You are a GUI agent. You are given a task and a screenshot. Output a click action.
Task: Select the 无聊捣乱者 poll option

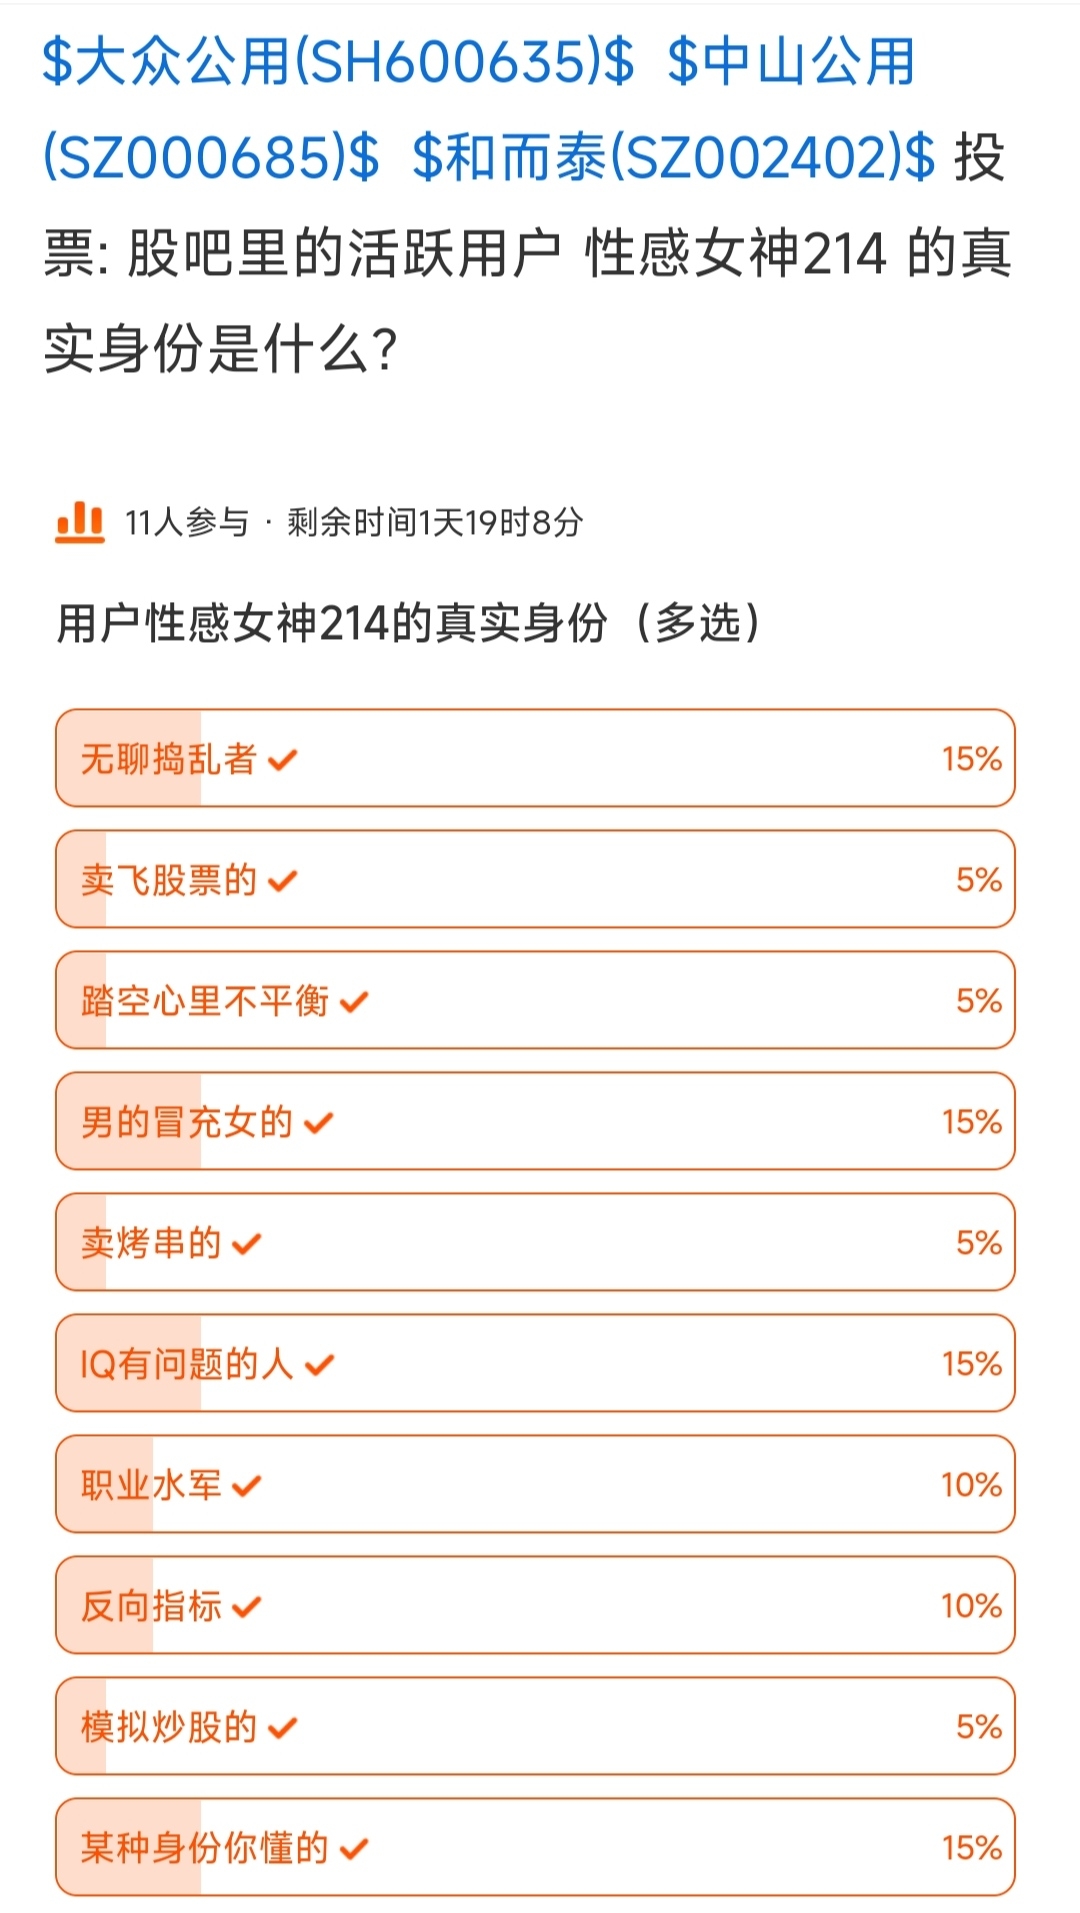click(x=535, y=758)
